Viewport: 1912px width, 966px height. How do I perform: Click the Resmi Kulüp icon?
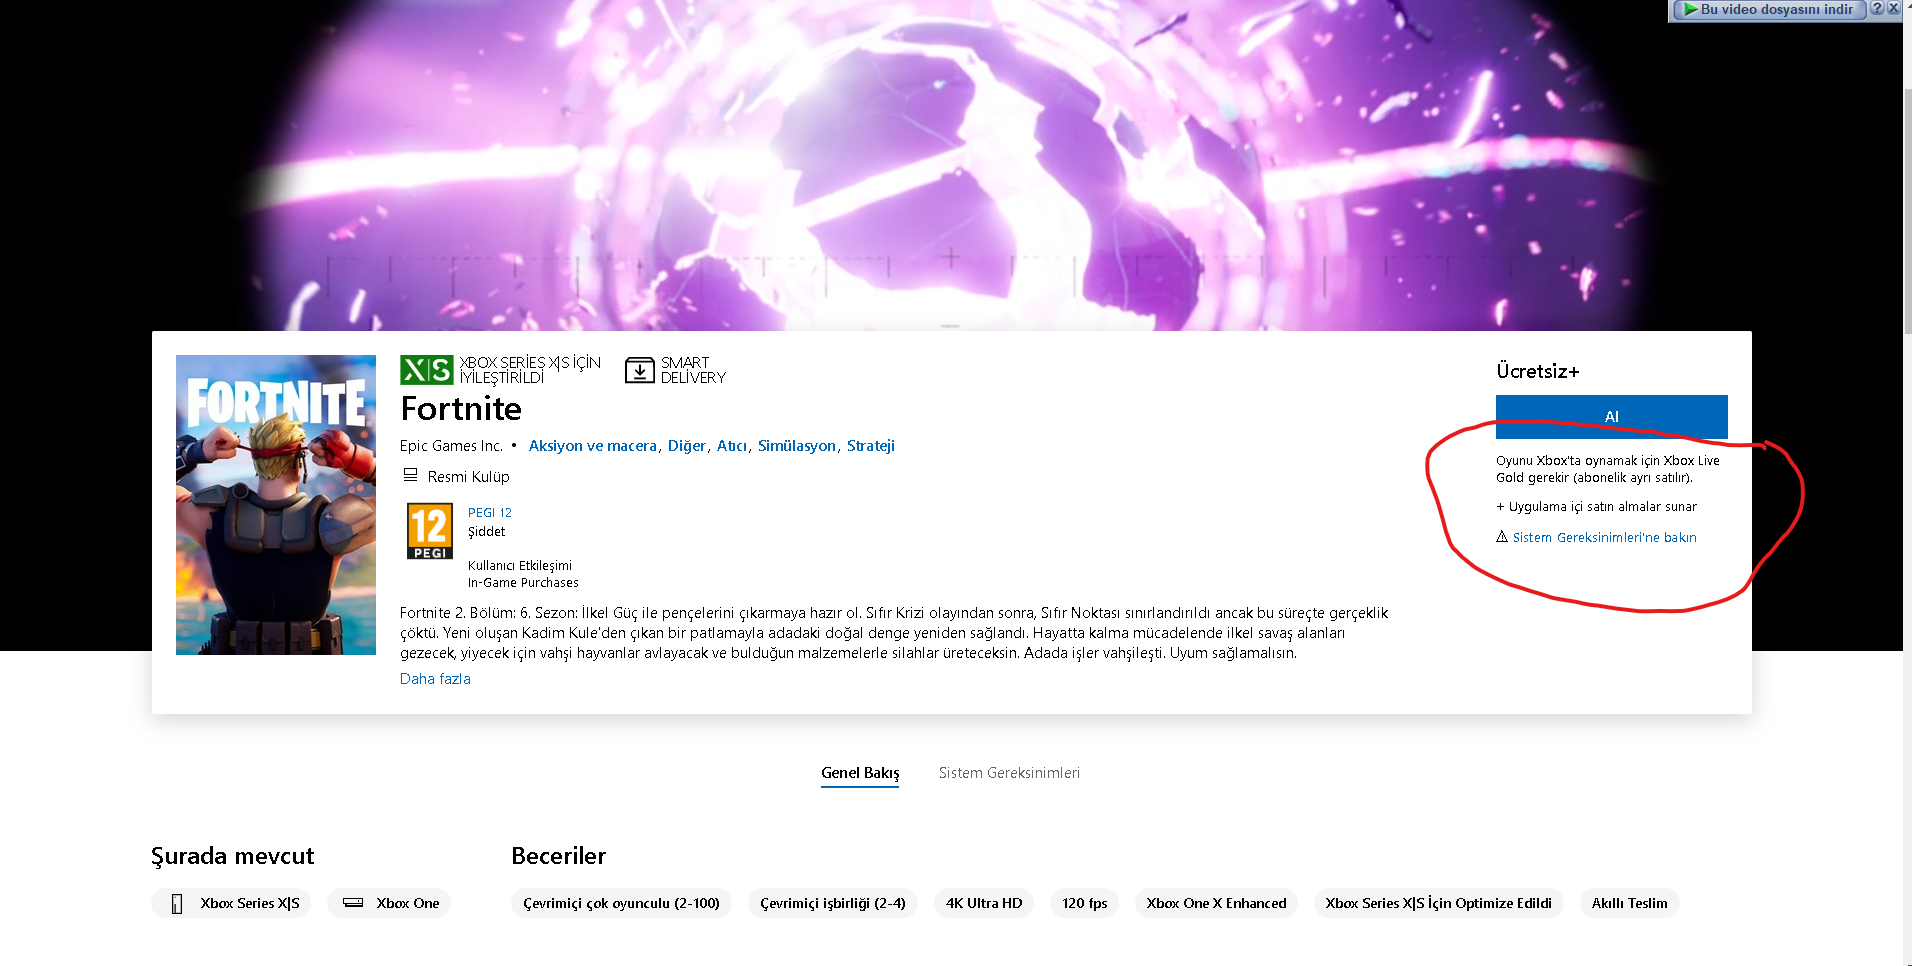[x=410, y=476]
